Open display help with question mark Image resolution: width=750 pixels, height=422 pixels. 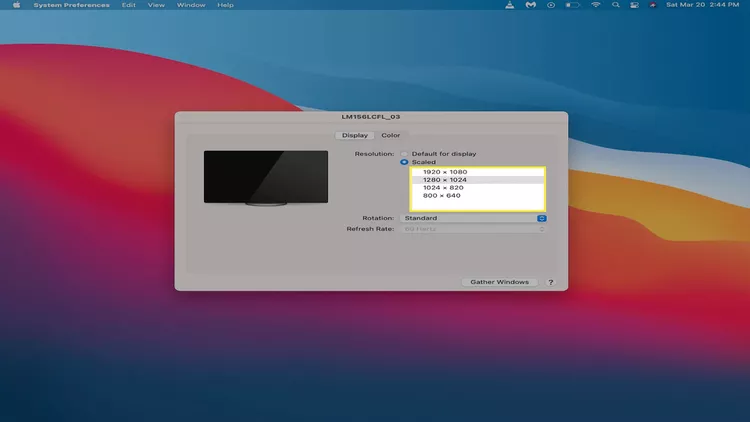pos(551,282)
